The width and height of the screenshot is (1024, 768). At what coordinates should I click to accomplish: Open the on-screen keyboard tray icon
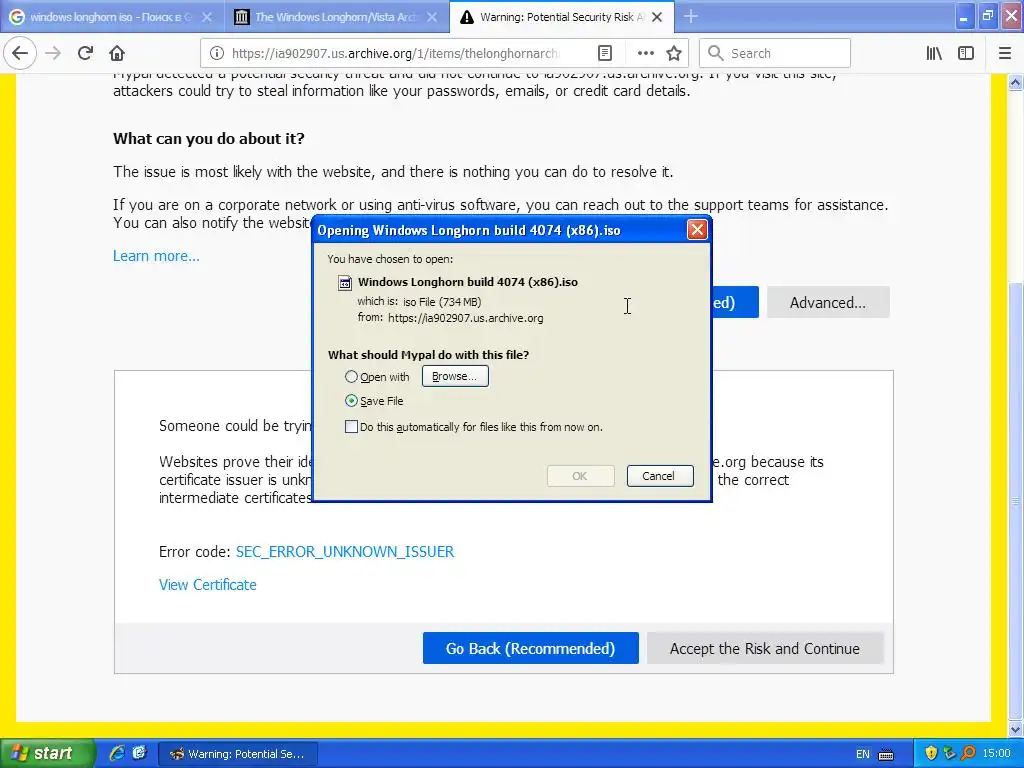click(886, 754)
